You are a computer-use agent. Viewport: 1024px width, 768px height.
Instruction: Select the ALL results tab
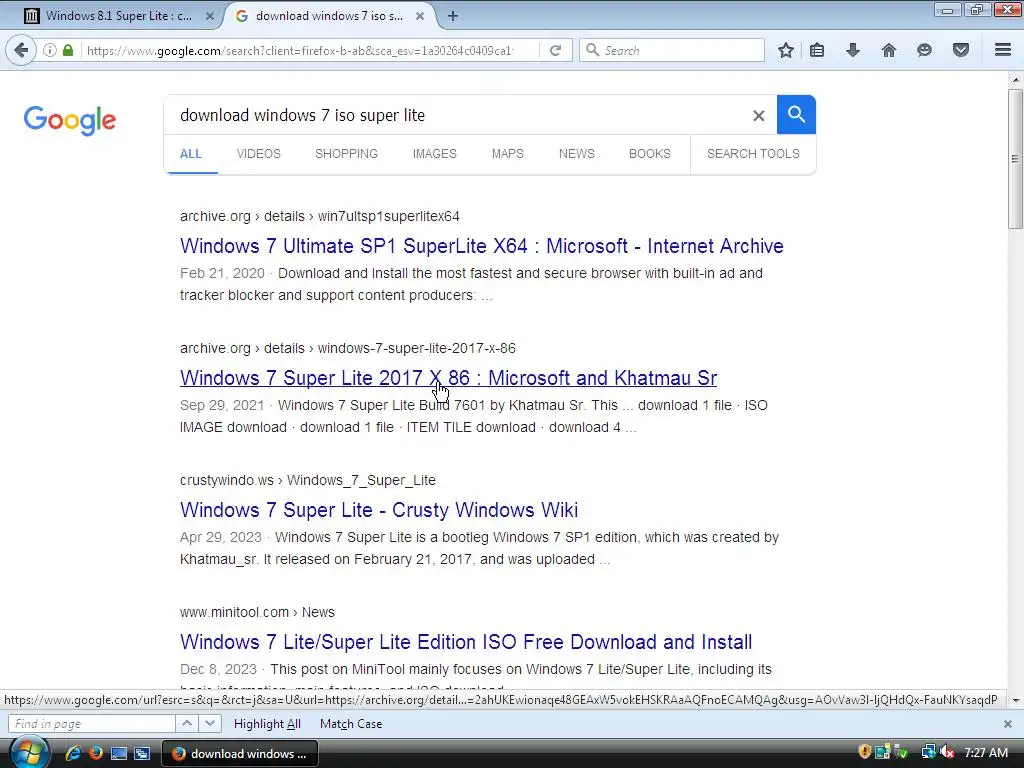pos(191,153)
